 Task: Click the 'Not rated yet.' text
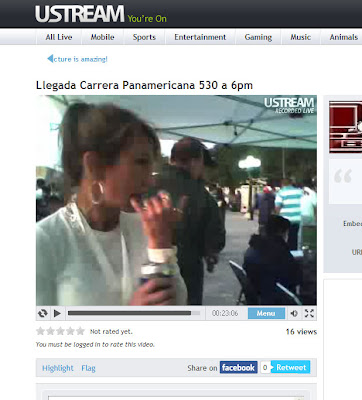point(111,332)
